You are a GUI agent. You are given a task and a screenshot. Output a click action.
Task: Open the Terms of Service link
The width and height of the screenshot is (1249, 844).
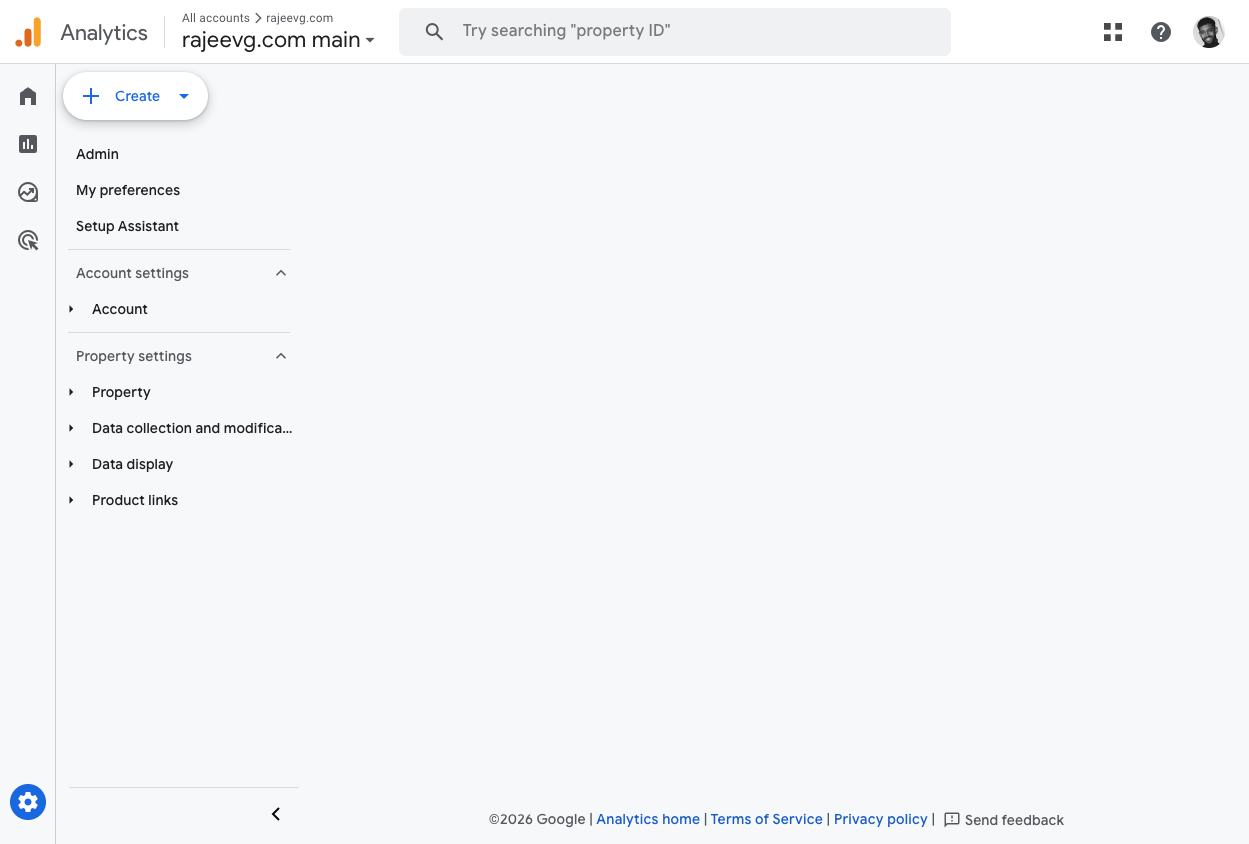coord(766,819)
